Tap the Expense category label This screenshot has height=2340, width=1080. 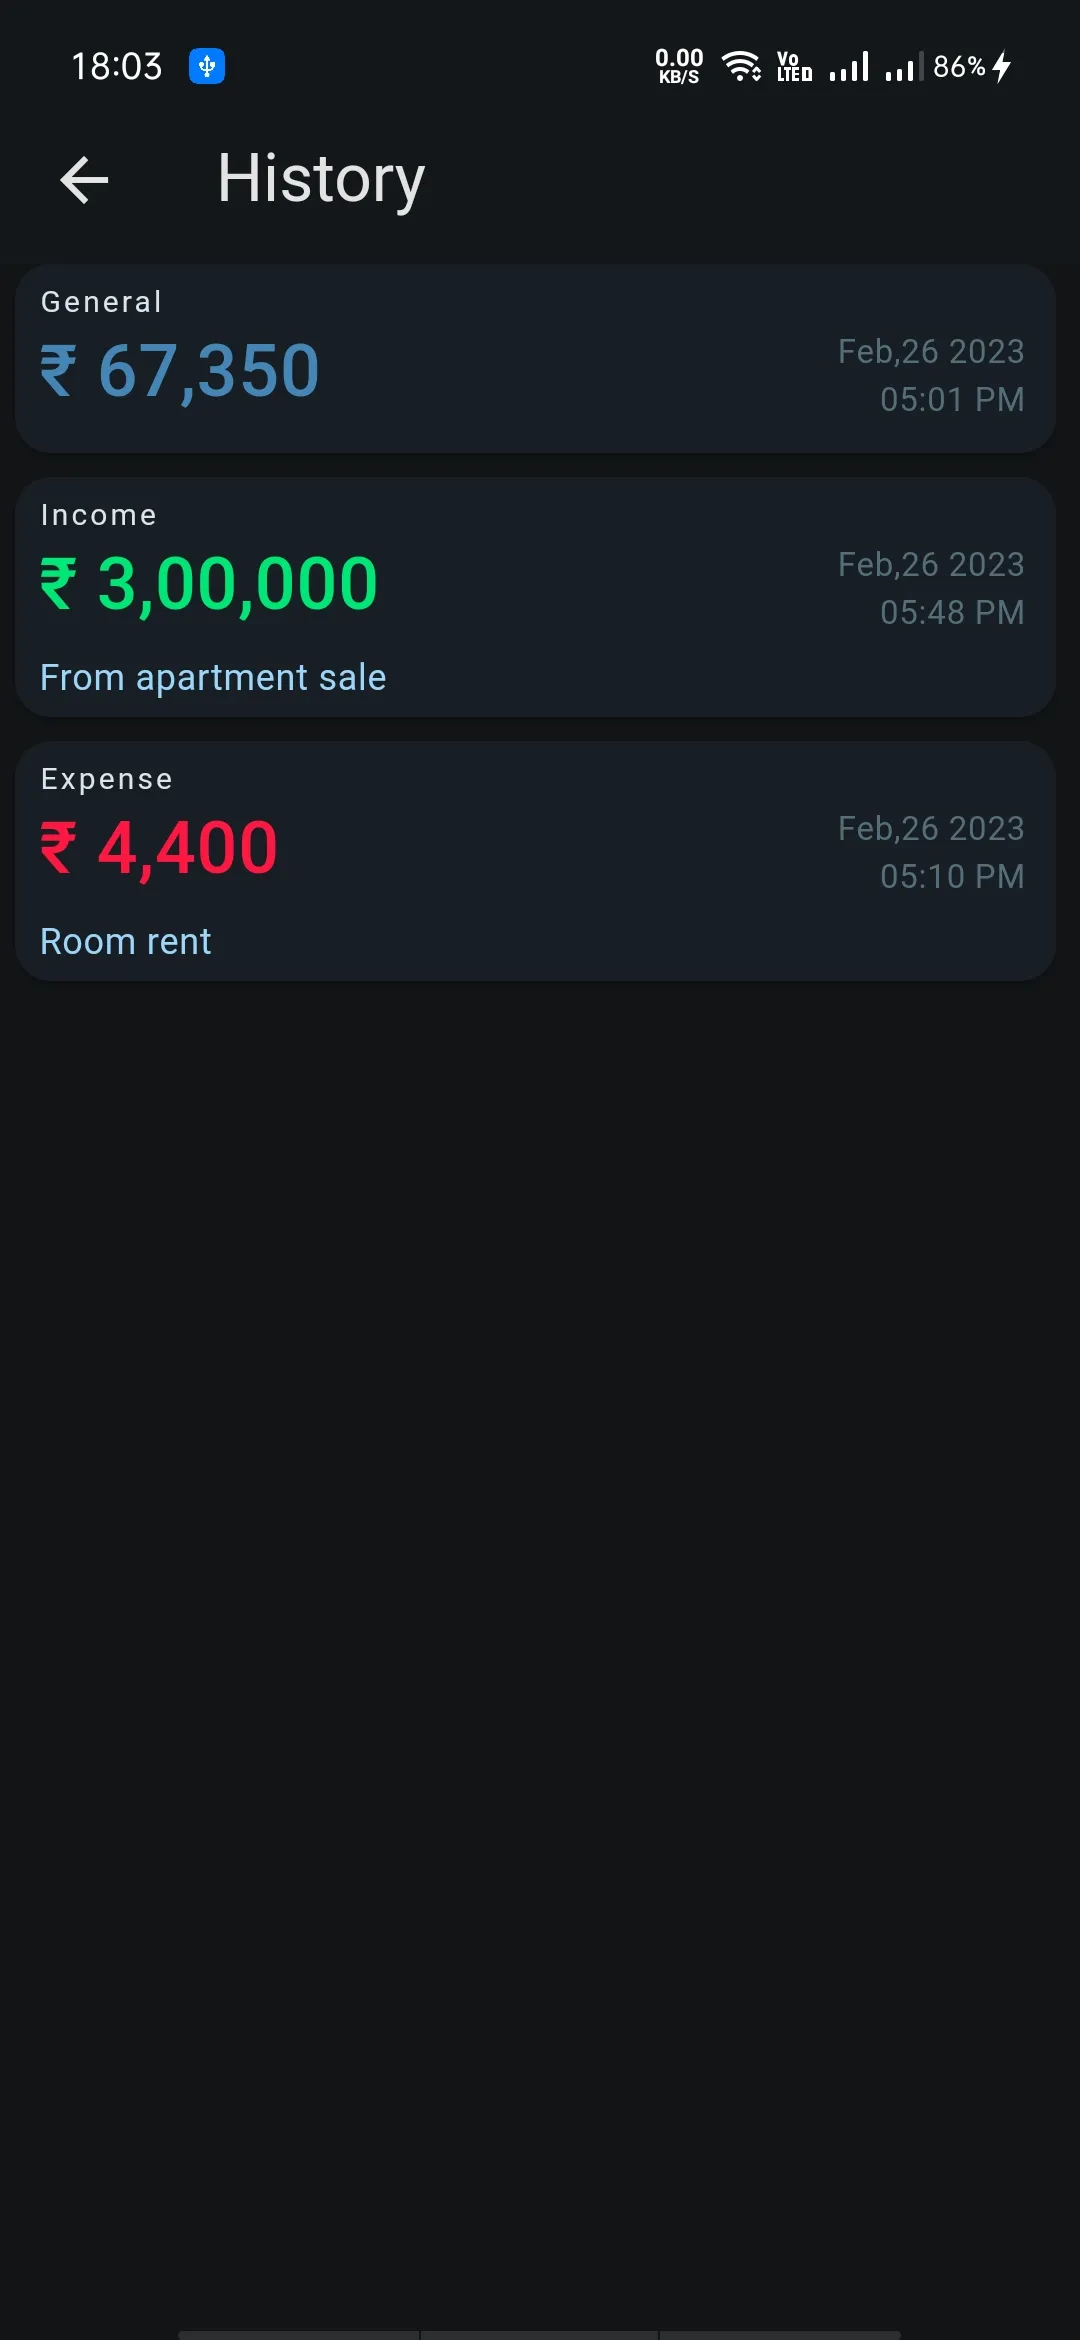[x=107, y=780]
